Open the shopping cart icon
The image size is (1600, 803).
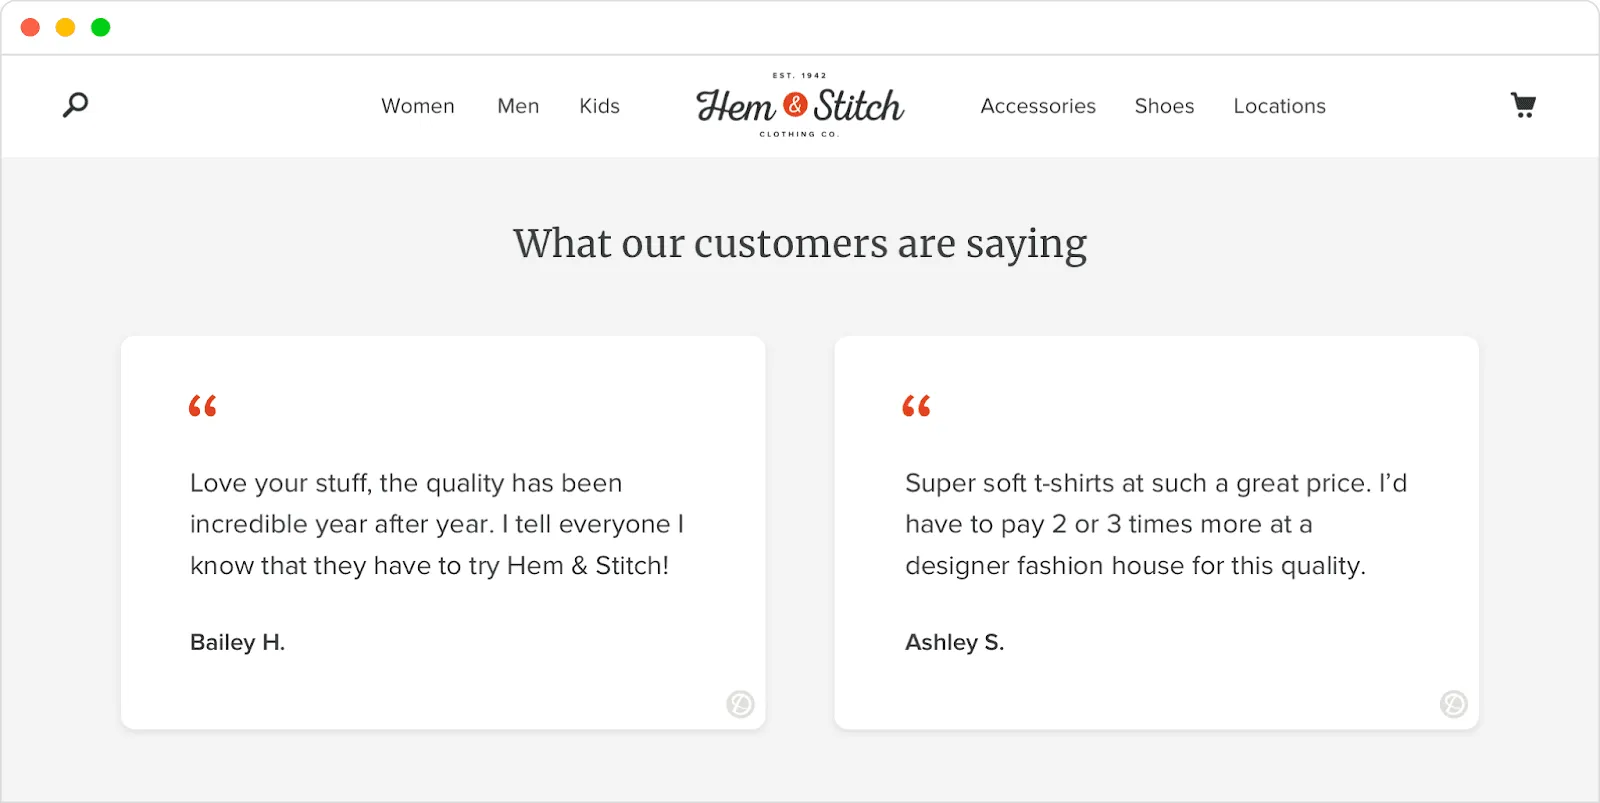pyautogui.click(x=1522, y=105)
